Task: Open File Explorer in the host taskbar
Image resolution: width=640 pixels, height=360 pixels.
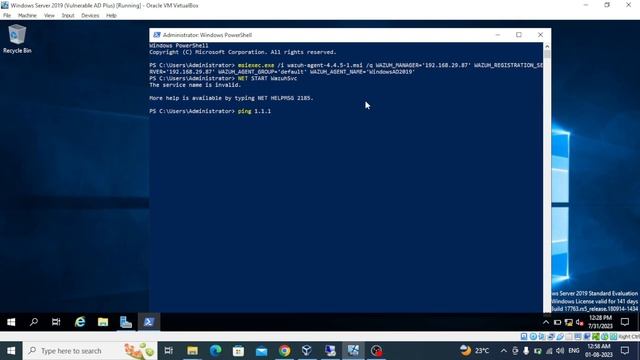Action: point(192,351)
